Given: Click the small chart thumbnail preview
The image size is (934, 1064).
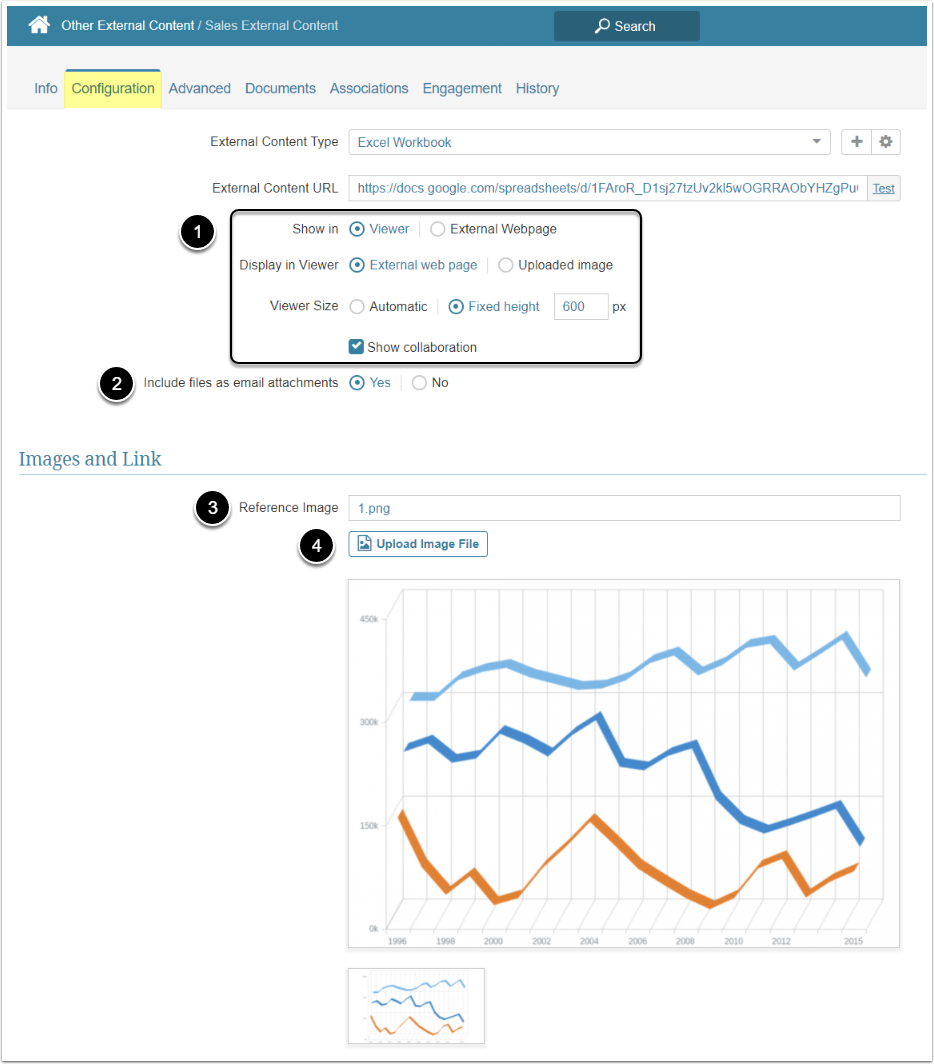Looking at the screenshot, I should pos(416,1005).
